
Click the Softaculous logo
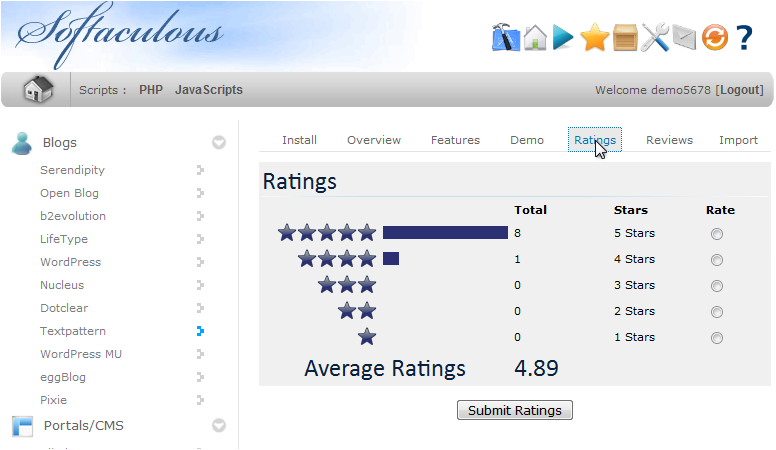pos(120,35)
